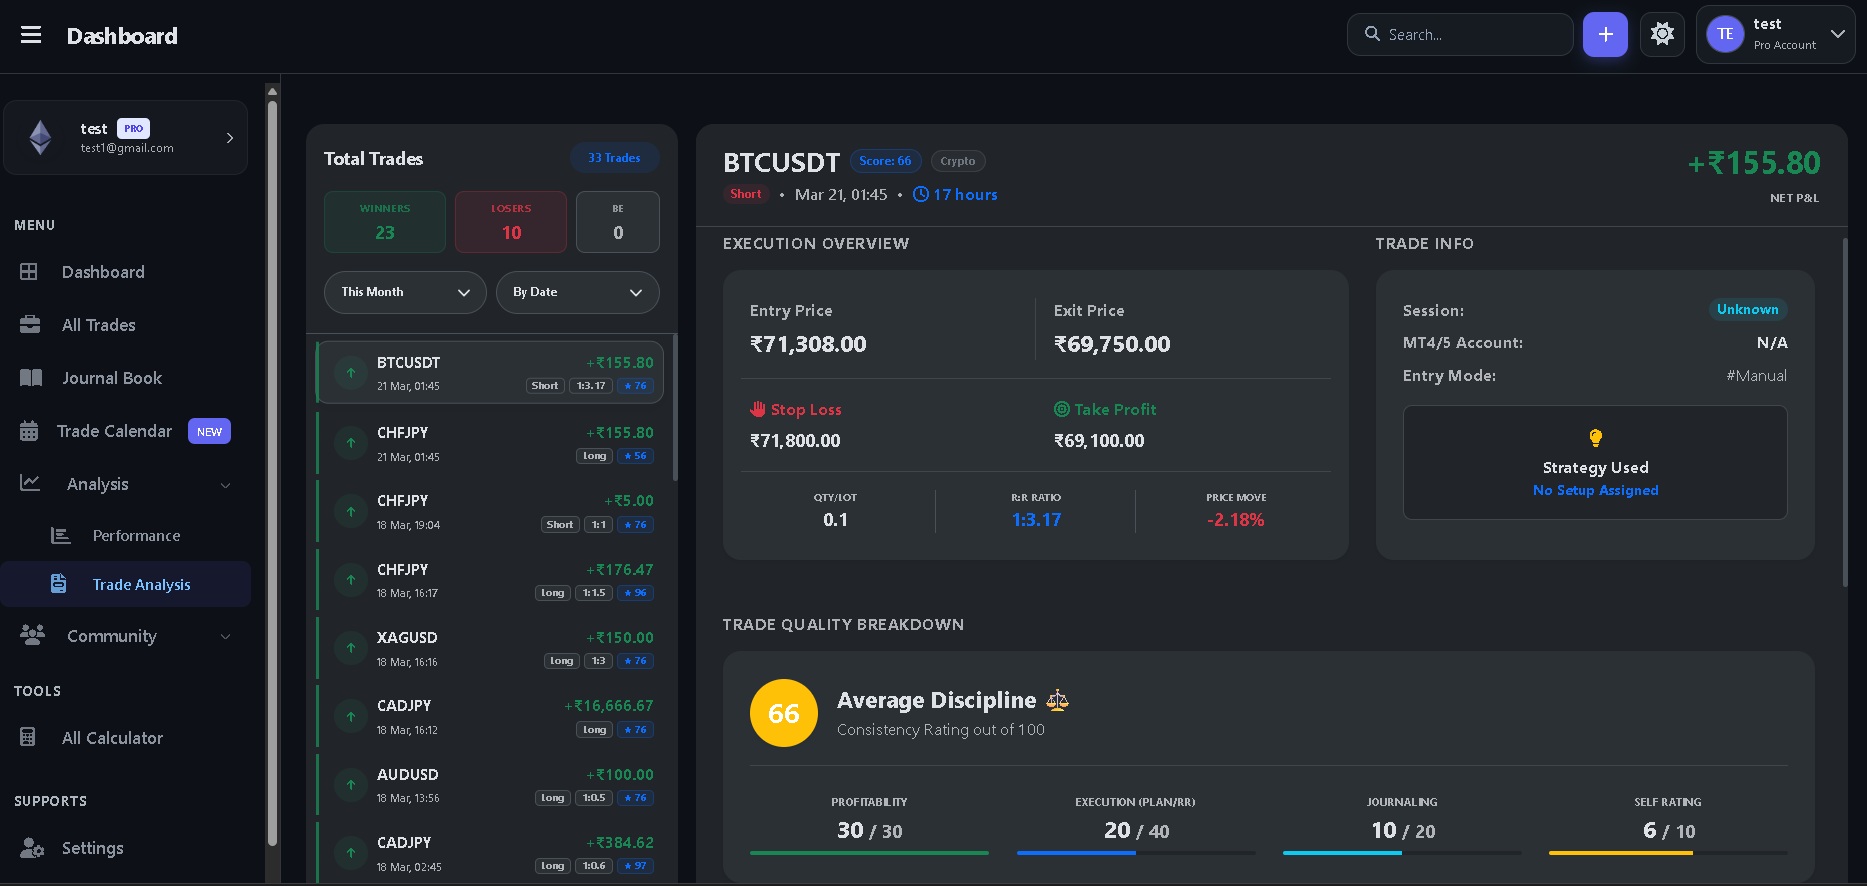Screen dimensions: 1867x886
Task: Toggle the theme sun icon
Action: (1662, 35)
